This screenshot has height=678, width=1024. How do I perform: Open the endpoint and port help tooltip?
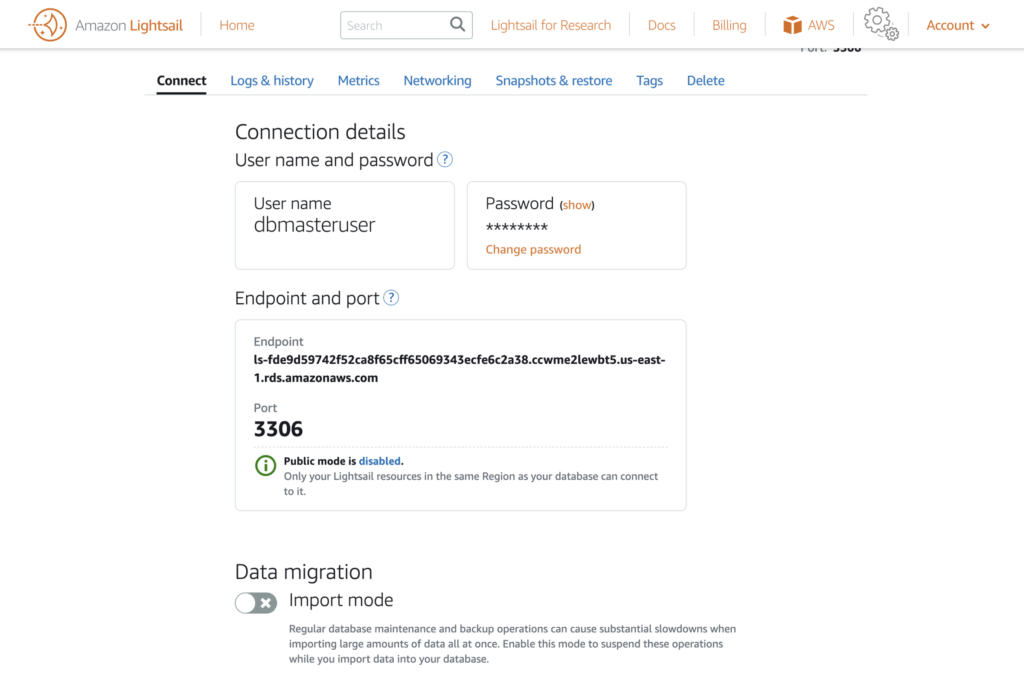(x=391, y=298)
